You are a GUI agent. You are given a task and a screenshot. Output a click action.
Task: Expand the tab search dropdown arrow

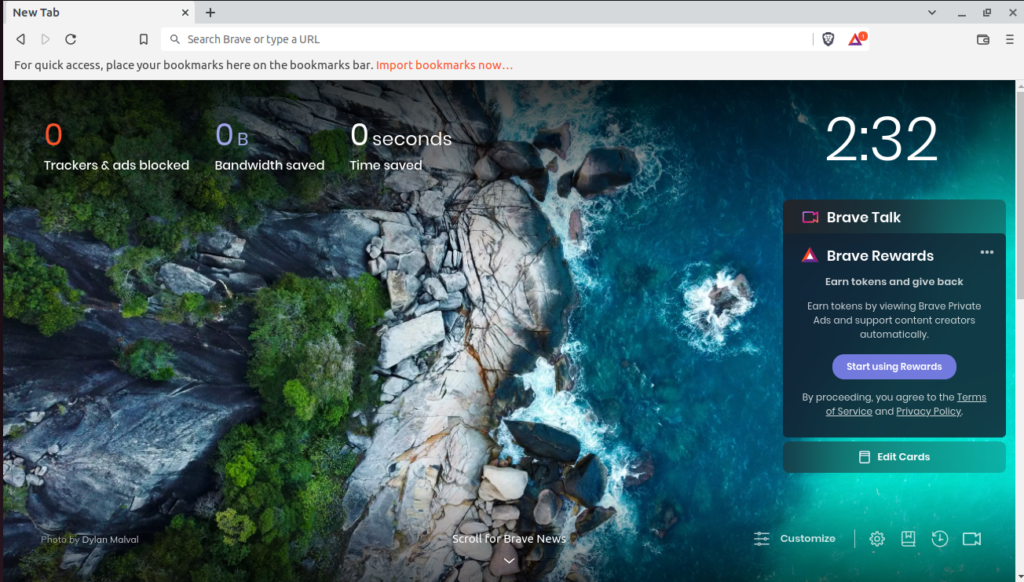point(932,12)
